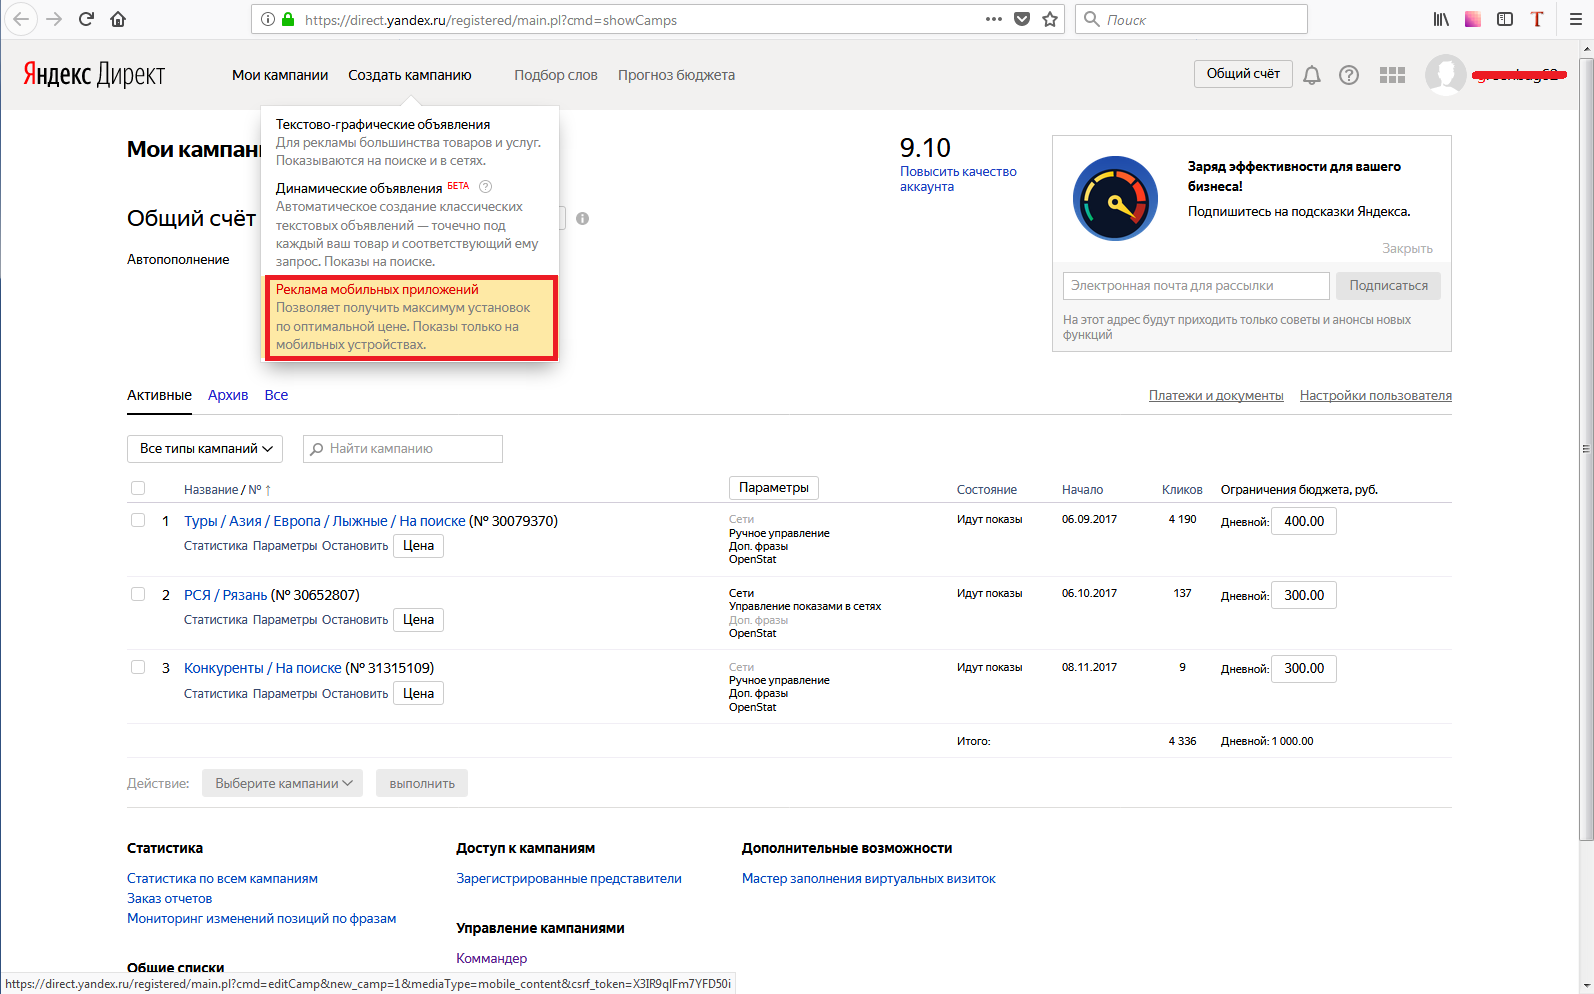Image resolution: width=1594 pixels, height=994 pixels.
Task: Tick the checkbox for campaign 1 Туры
Action: (x=138, y=520)
